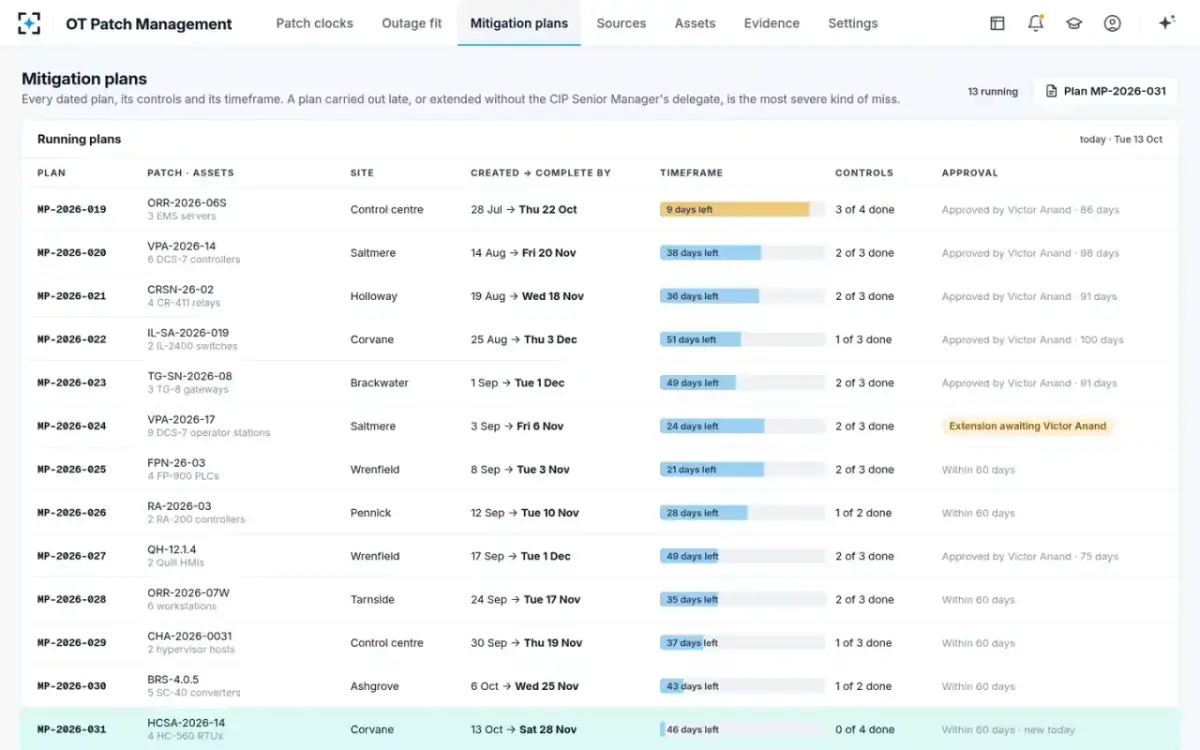Click the Controls column header
Viewport: 1200px width, 750px height.
coord(864,173)
